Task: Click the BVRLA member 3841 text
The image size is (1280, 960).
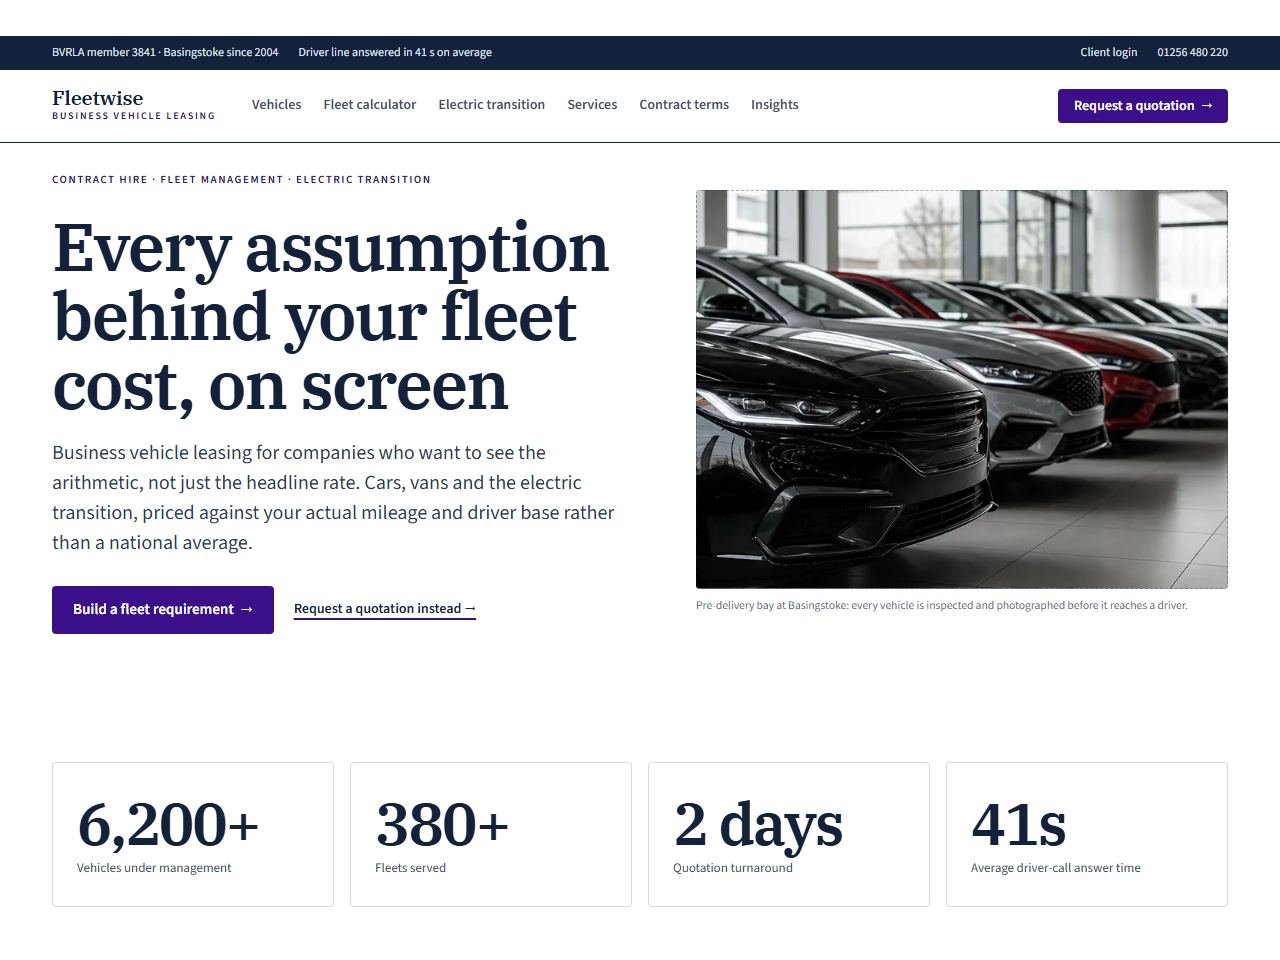Action: coord(165,53)
